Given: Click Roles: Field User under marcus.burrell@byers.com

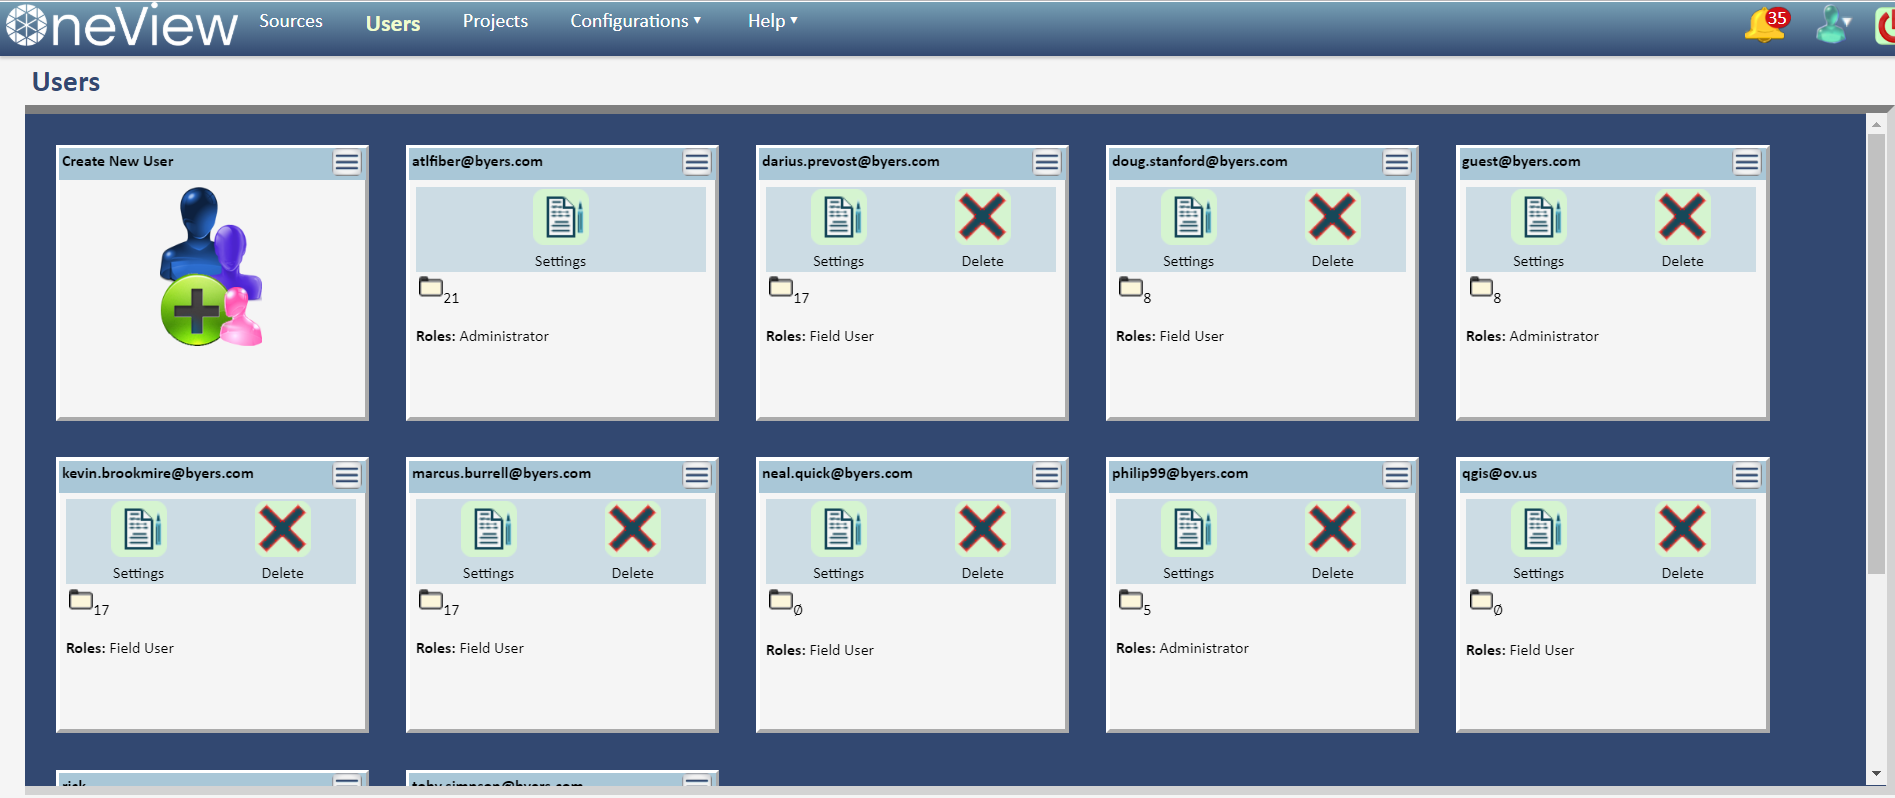Looking at the screenshot, I should coord(470,648).
